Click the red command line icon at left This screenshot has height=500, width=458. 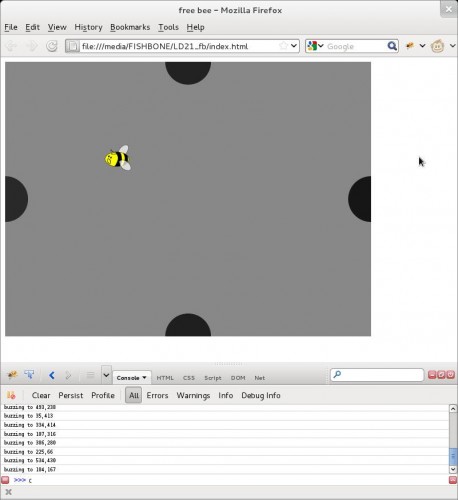[x=5, y=480]
